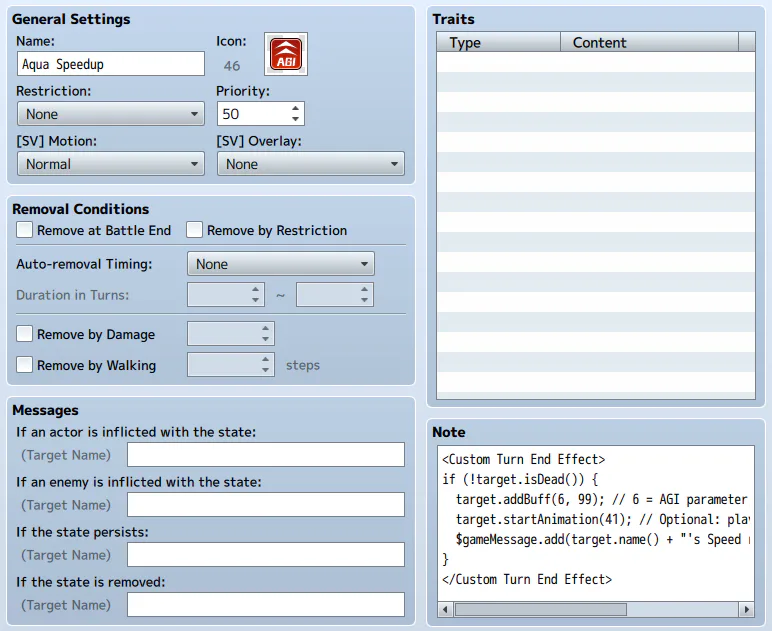The height and width of the screenshot is (631, 772).
Task: Select the first empty Traits row
Action: (596, 62)
